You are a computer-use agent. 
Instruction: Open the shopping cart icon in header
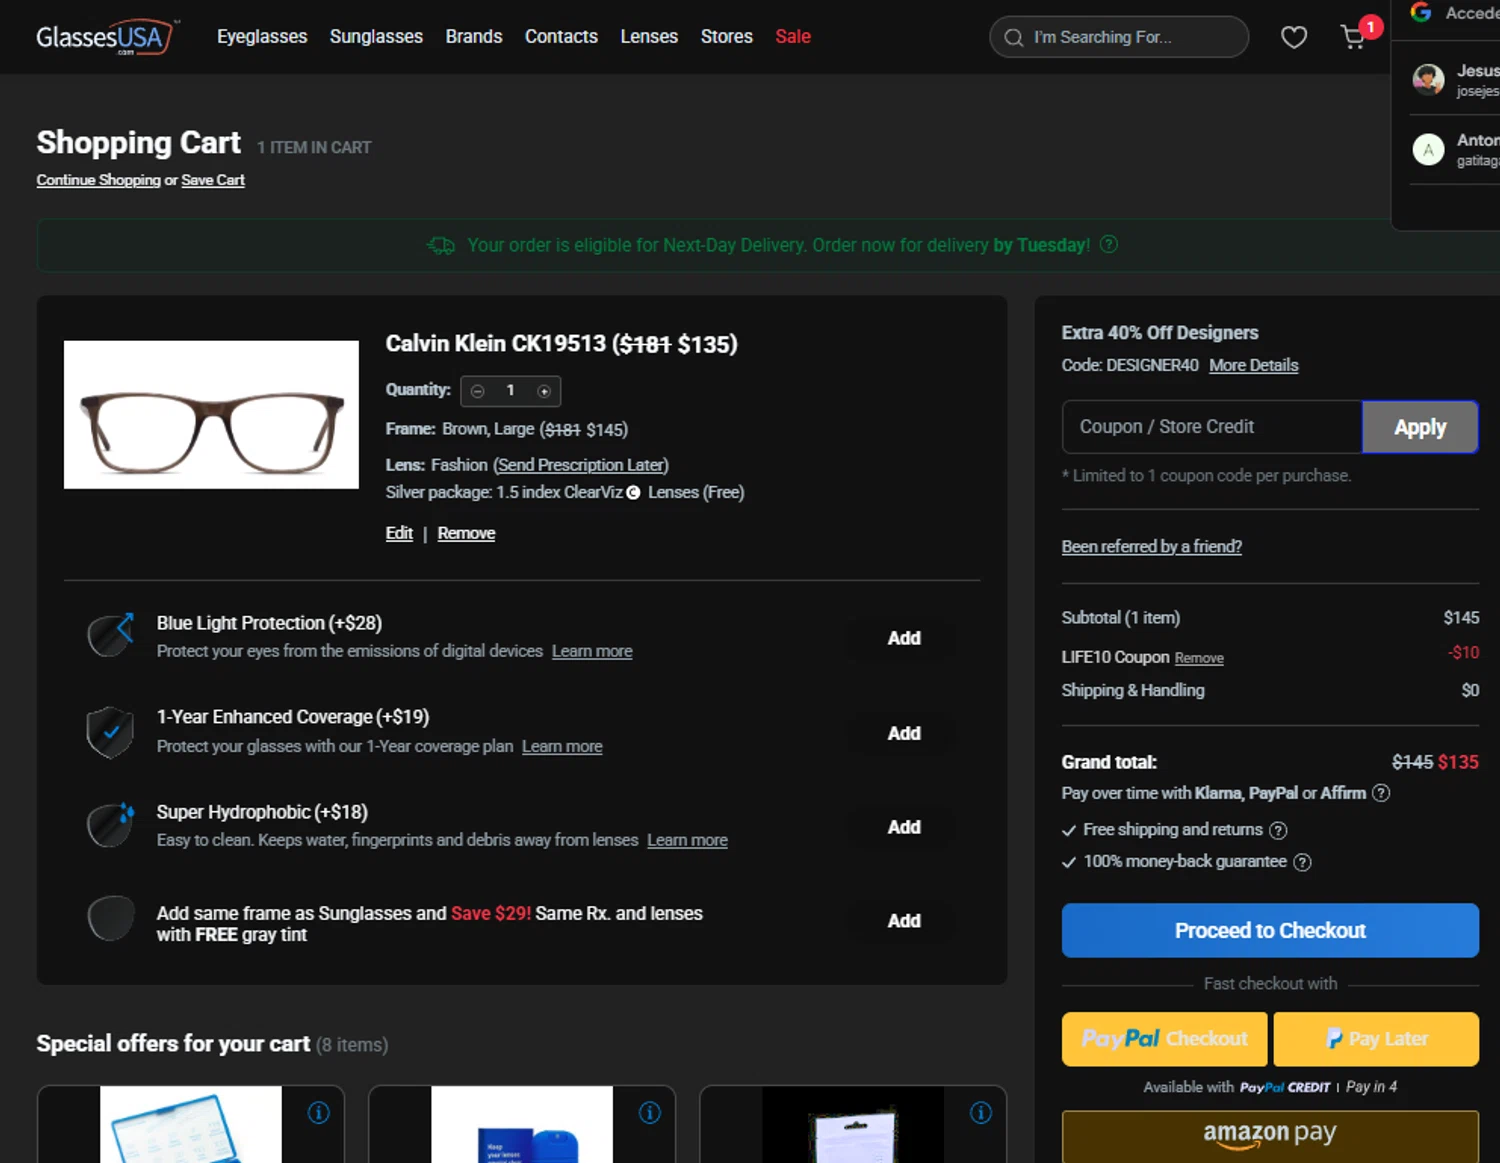tap(1353, 37)
